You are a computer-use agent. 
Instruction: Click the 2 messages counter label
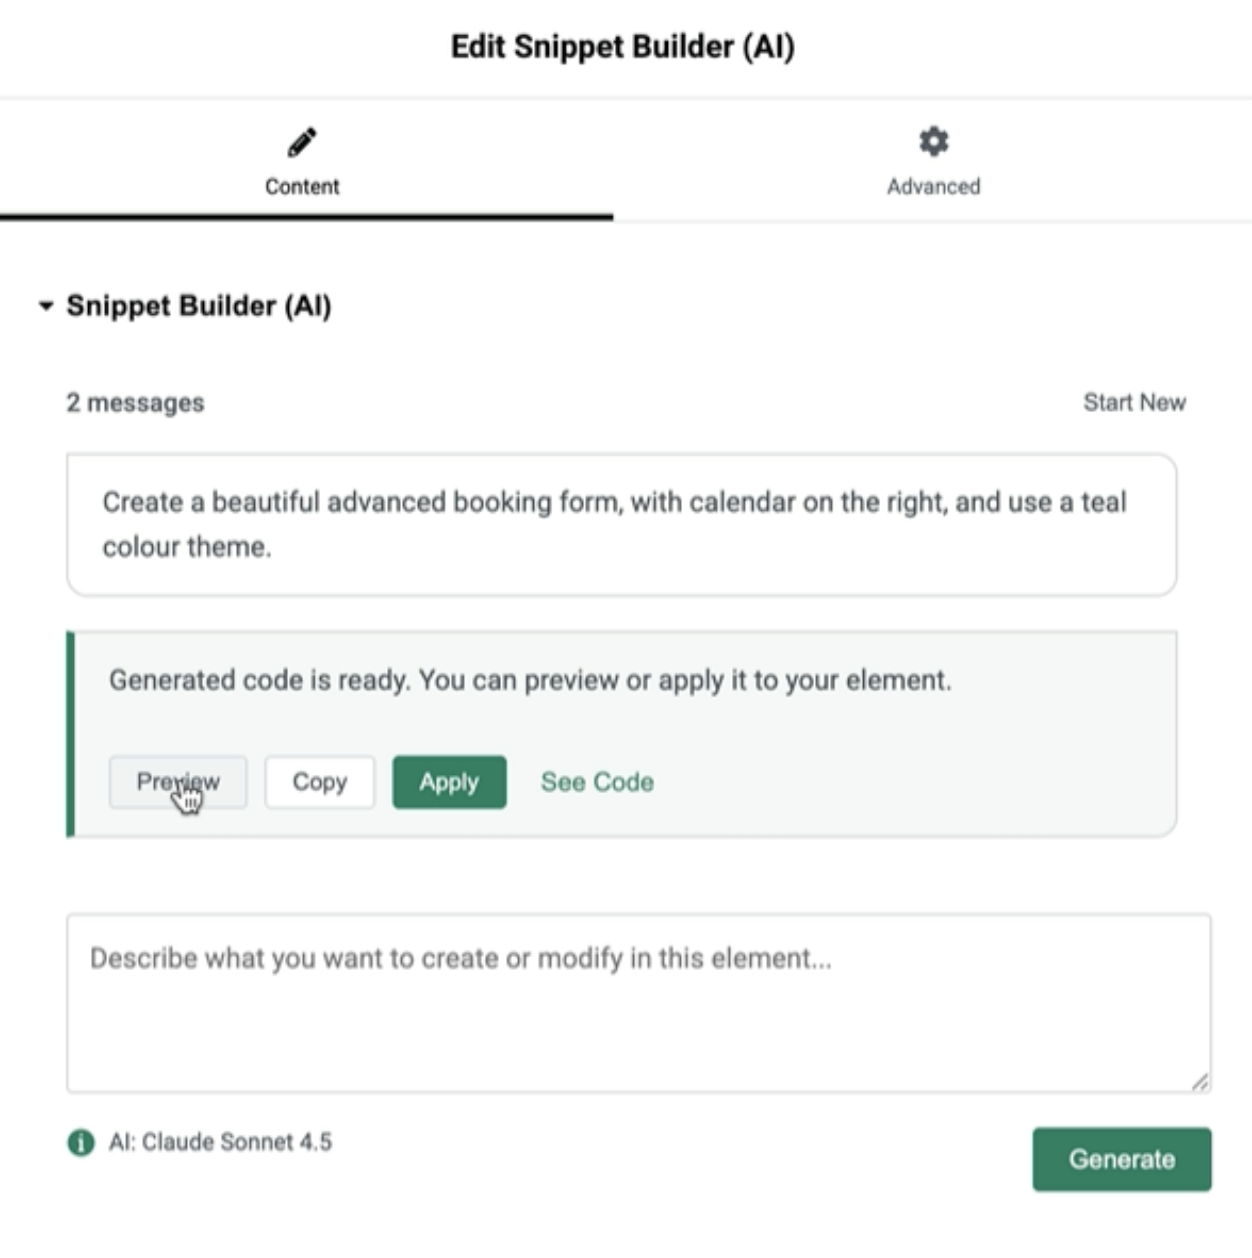[x=133, y=403]
